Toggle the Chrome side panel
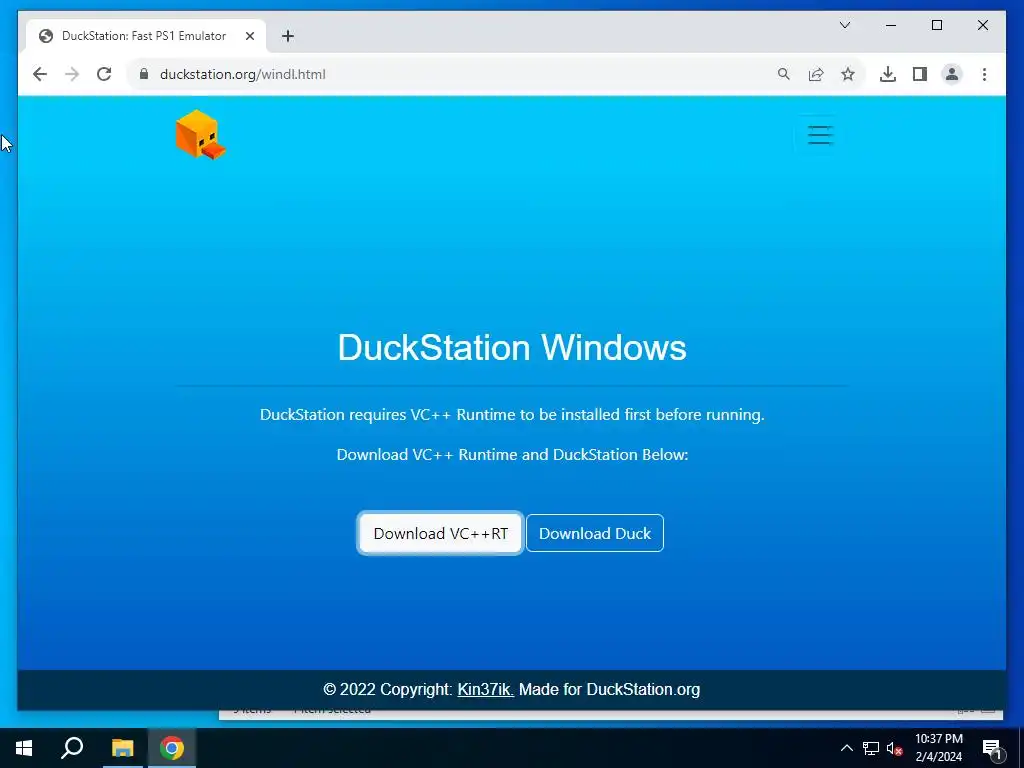The image size is (1024, 768). (x=920, y=74)
